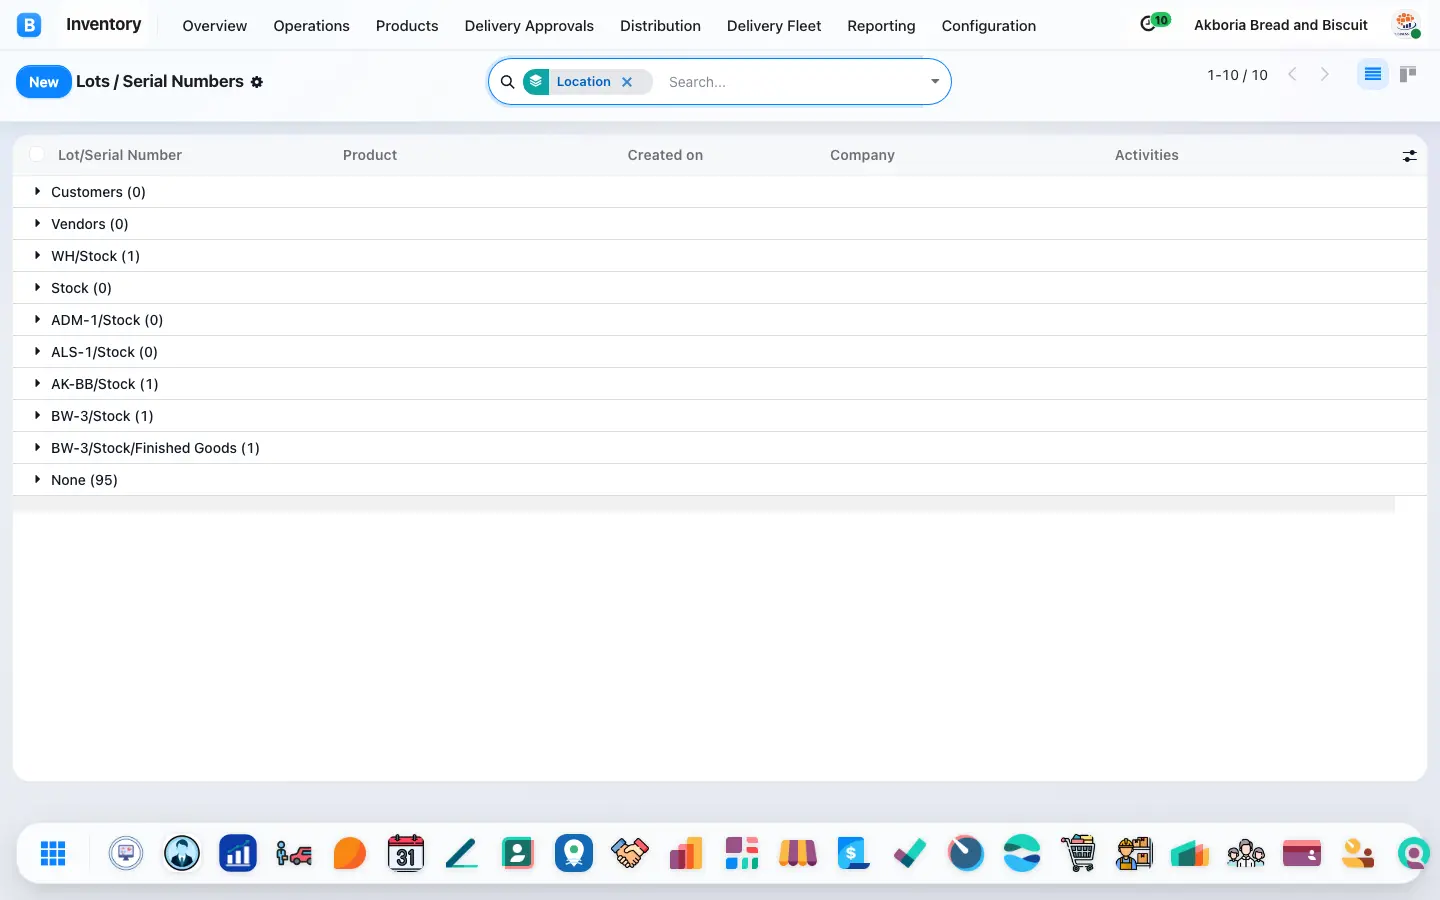Open the blue location pin app in the dock
1440x900 pixels.
pos(574,853)
